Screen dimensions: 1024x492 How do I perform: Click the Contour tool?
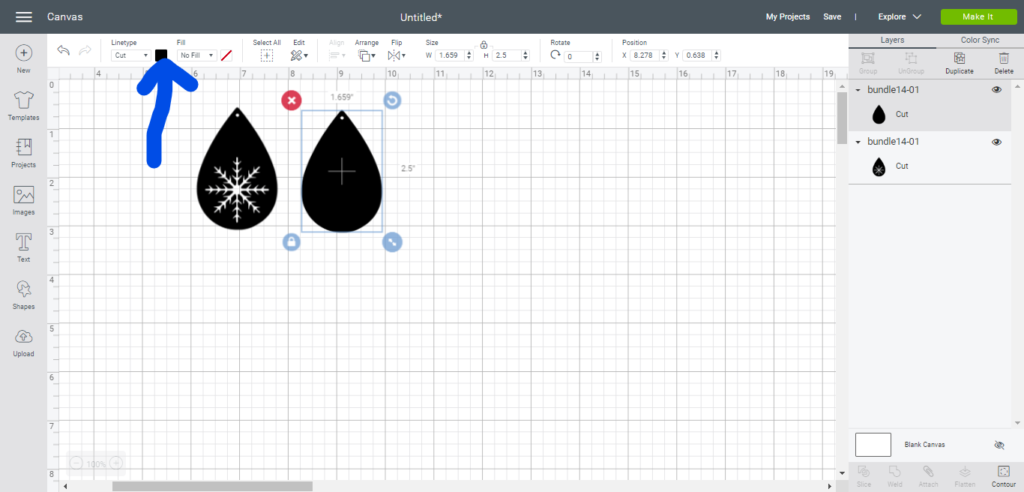pyautogui.click(x=1002, y=475)
